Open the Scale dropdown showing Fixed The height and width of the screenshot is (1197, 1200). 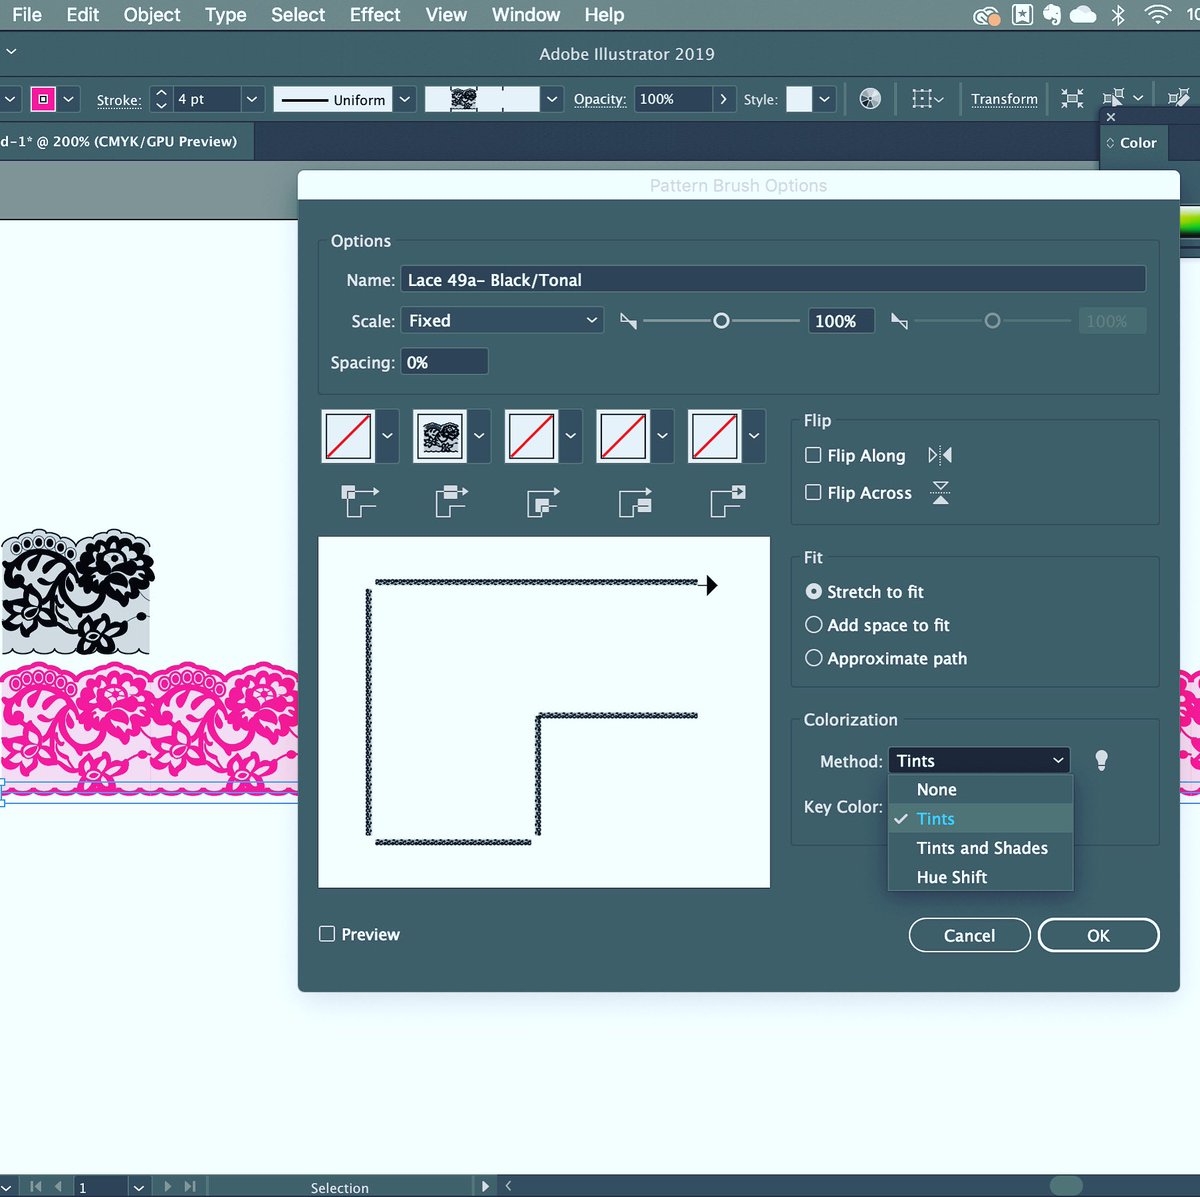[x=502, y=320]
